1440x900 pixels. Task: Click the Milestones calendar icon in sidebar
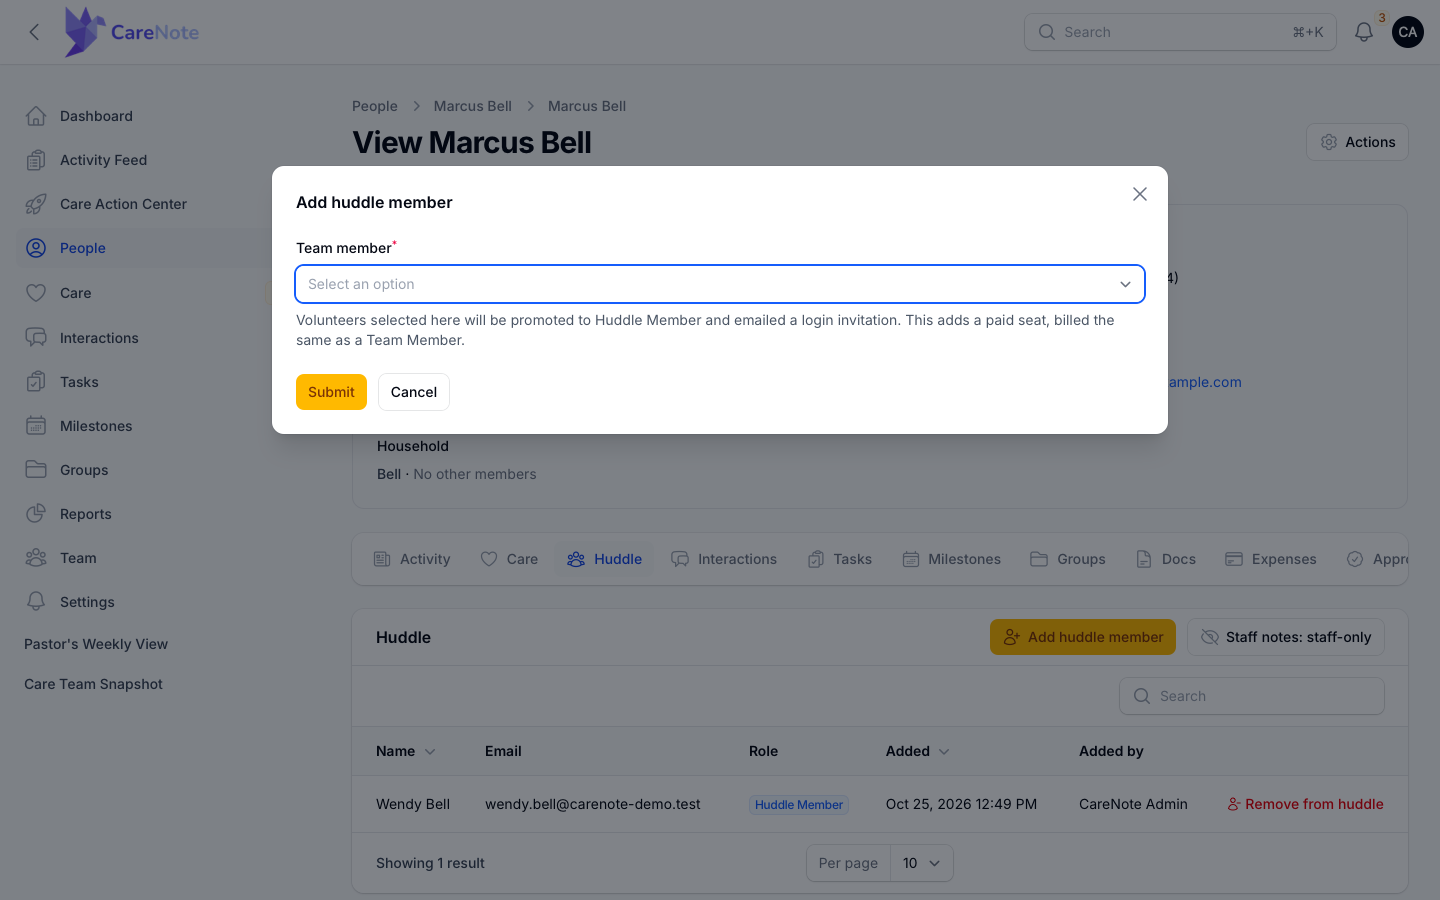[x=36, y=426]
